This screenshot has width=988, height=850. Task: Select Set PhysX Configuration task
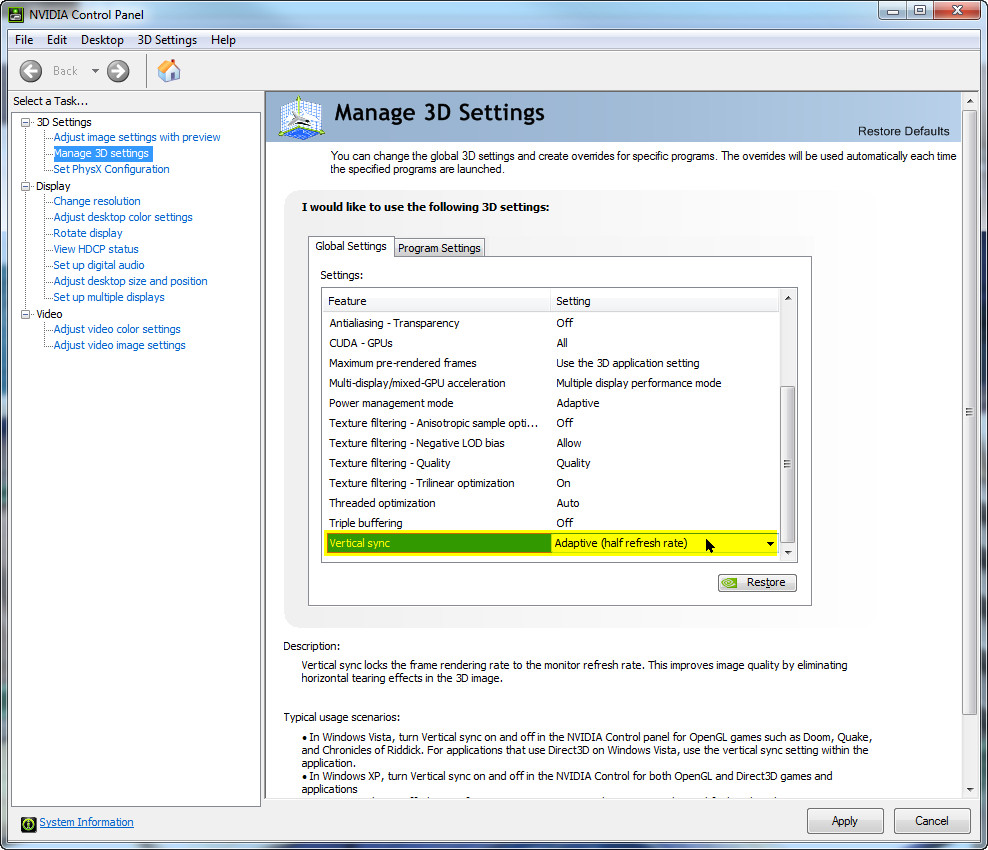pos(111,169)
